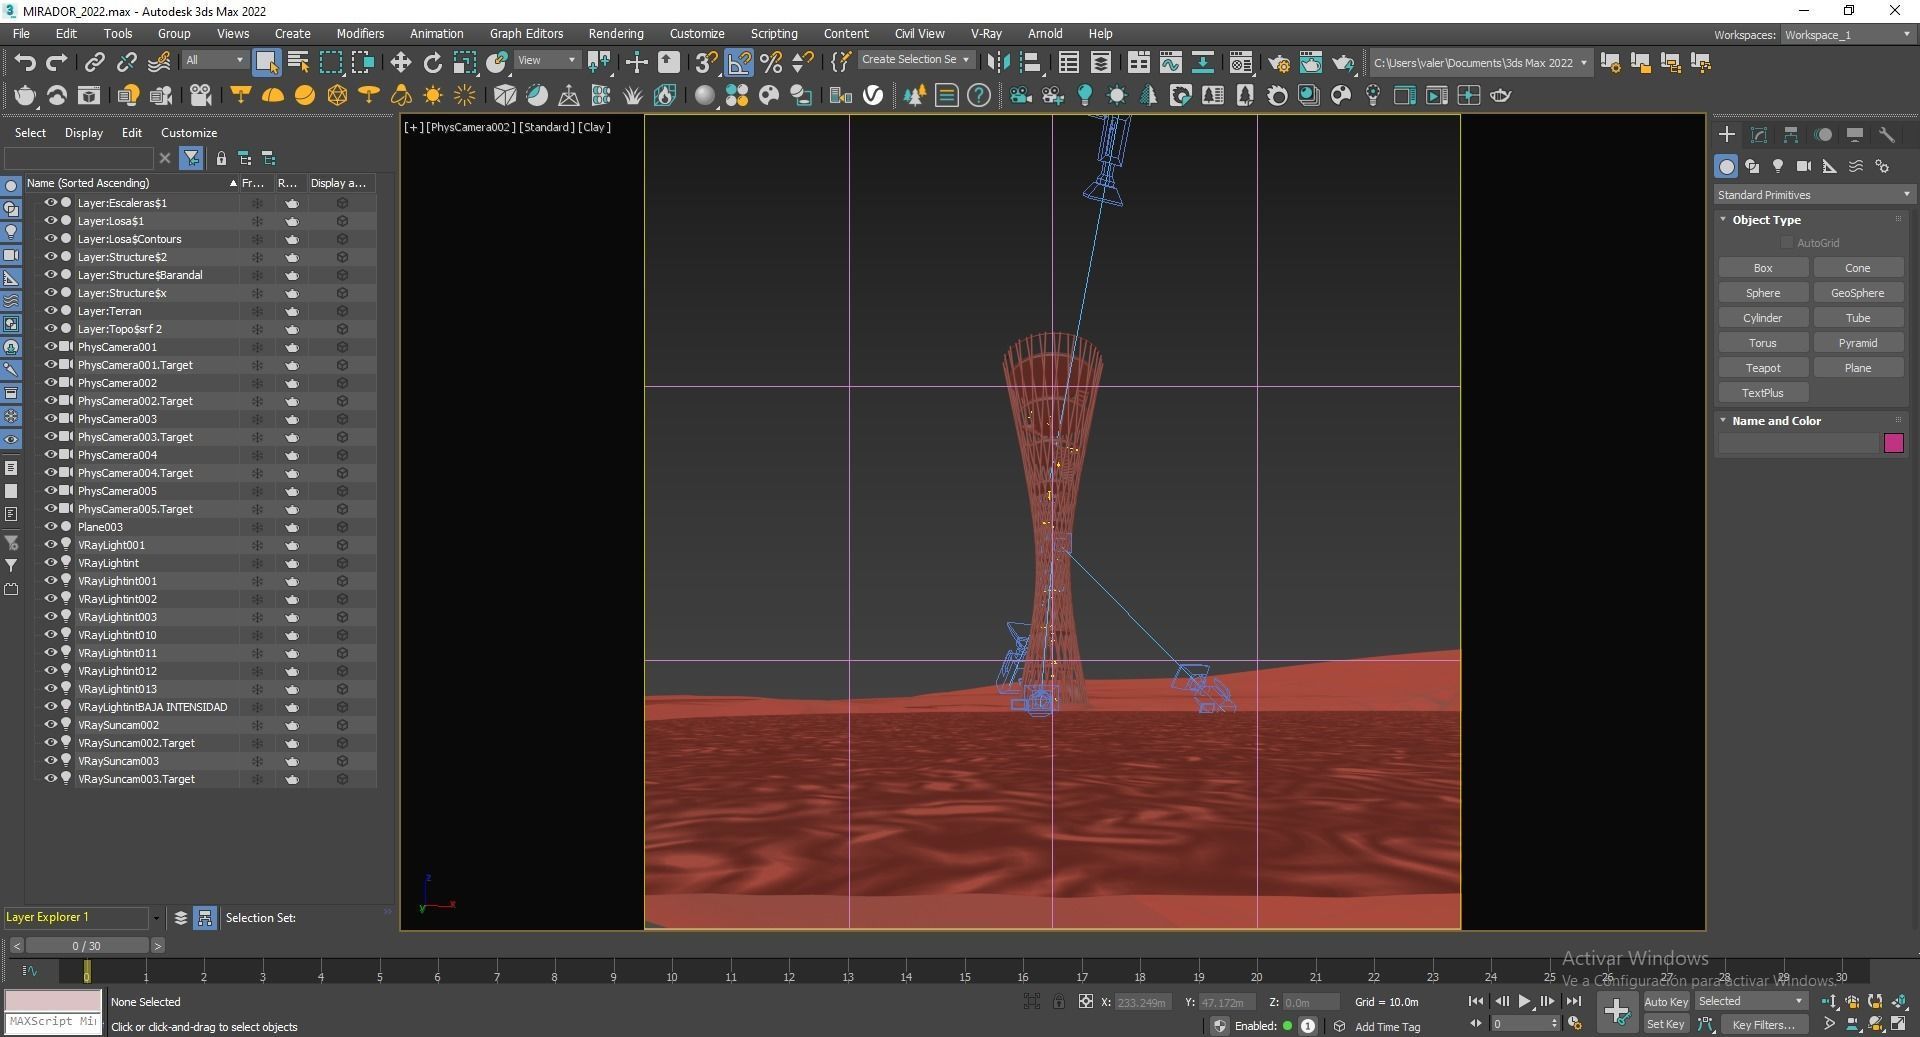Expand the Workspaces dropdown

[1847, 35]
